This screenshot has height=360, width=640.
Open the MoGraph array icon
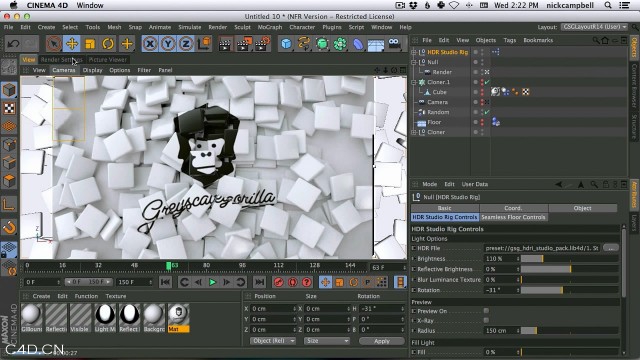click(340, 44)
